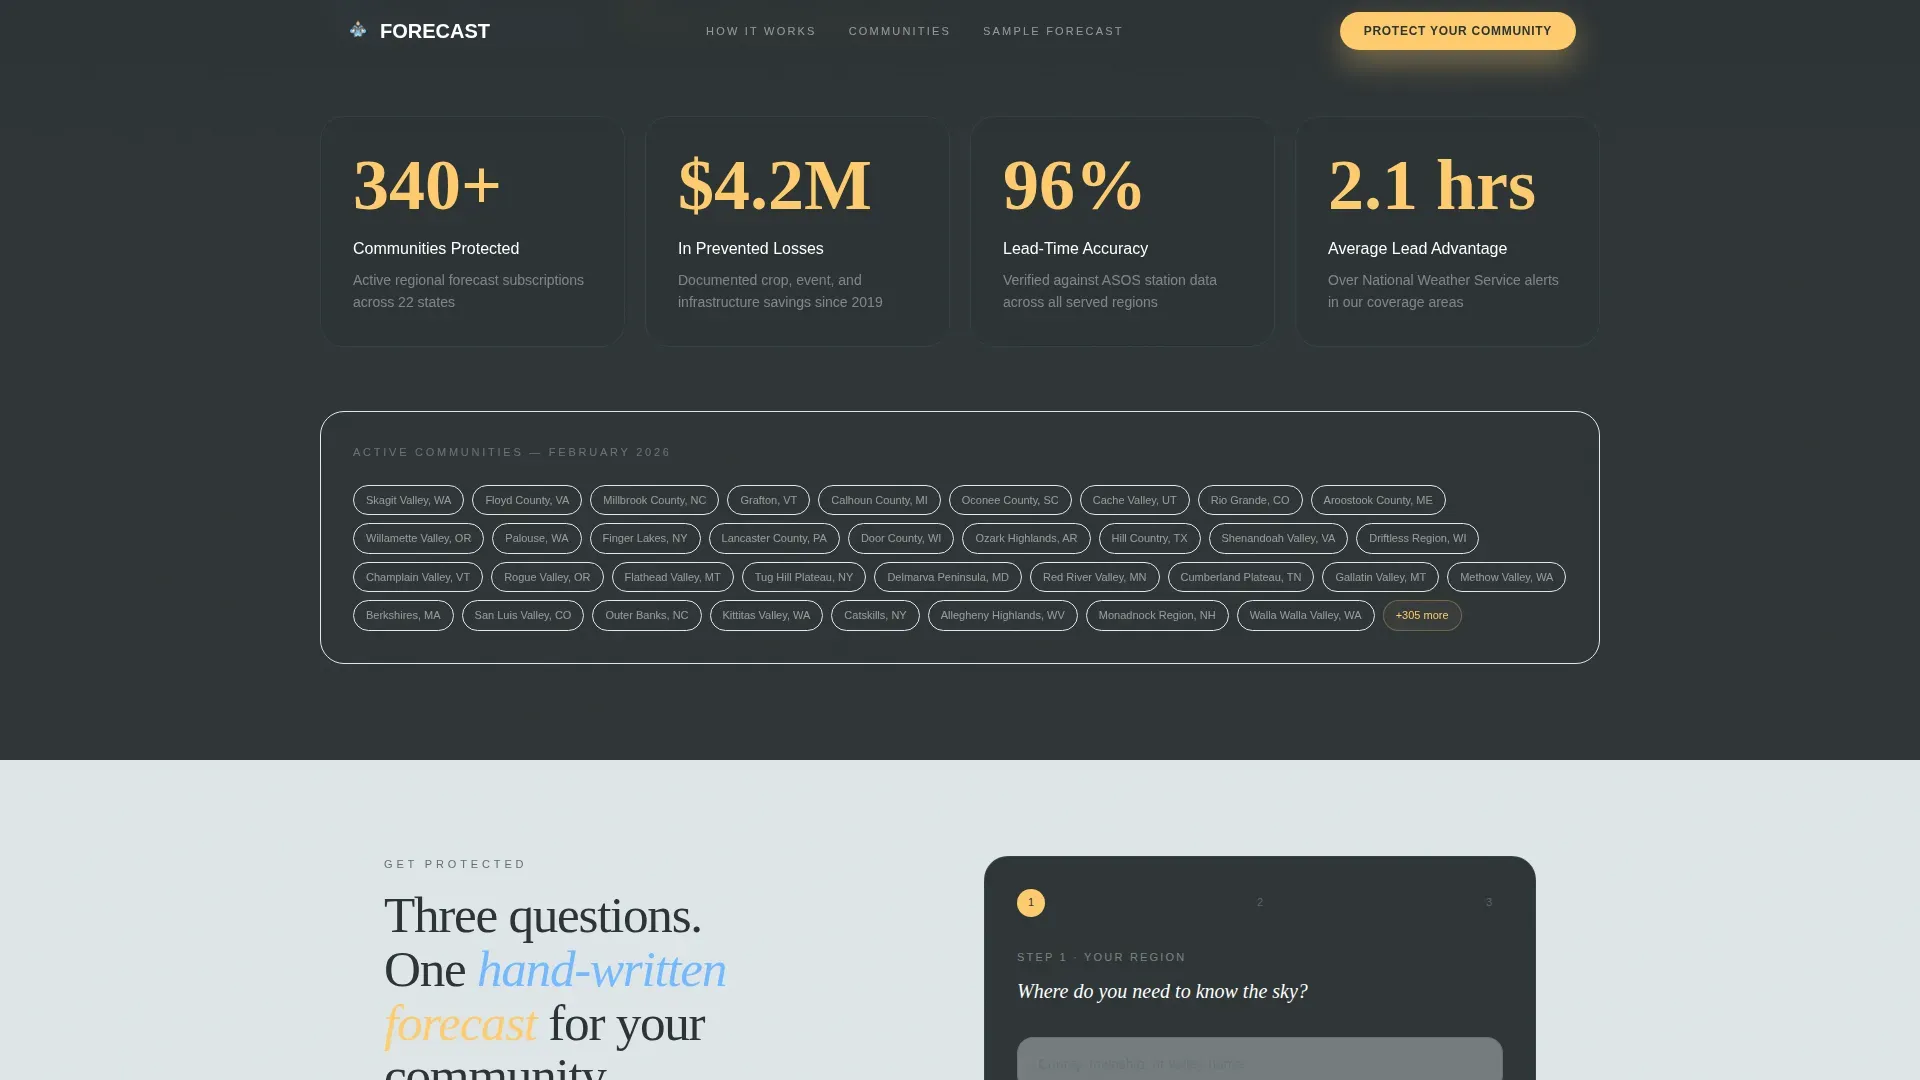The image size is (1920, 1080).
Task: Select the Tug Hill Plateau, NY chip
Action: [804, 577]
